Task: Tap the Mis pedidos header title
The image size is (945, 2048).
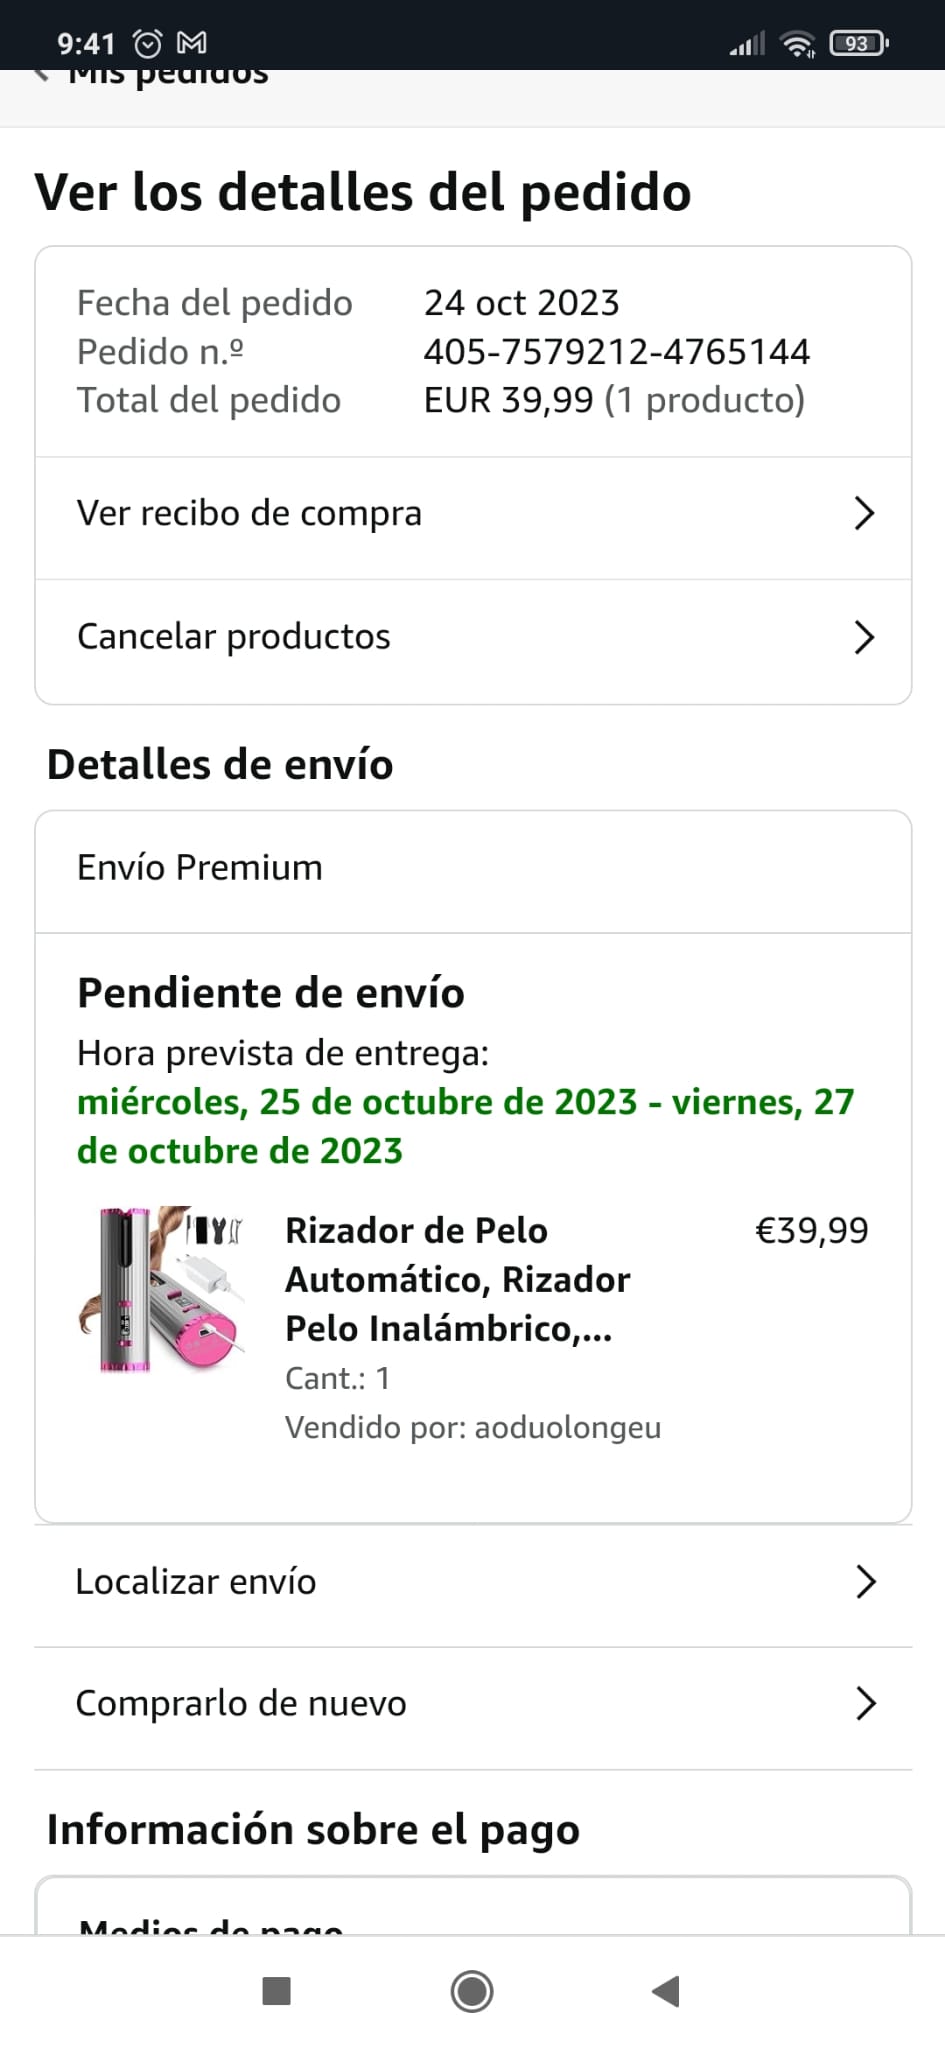Action: tap(168, 76)
